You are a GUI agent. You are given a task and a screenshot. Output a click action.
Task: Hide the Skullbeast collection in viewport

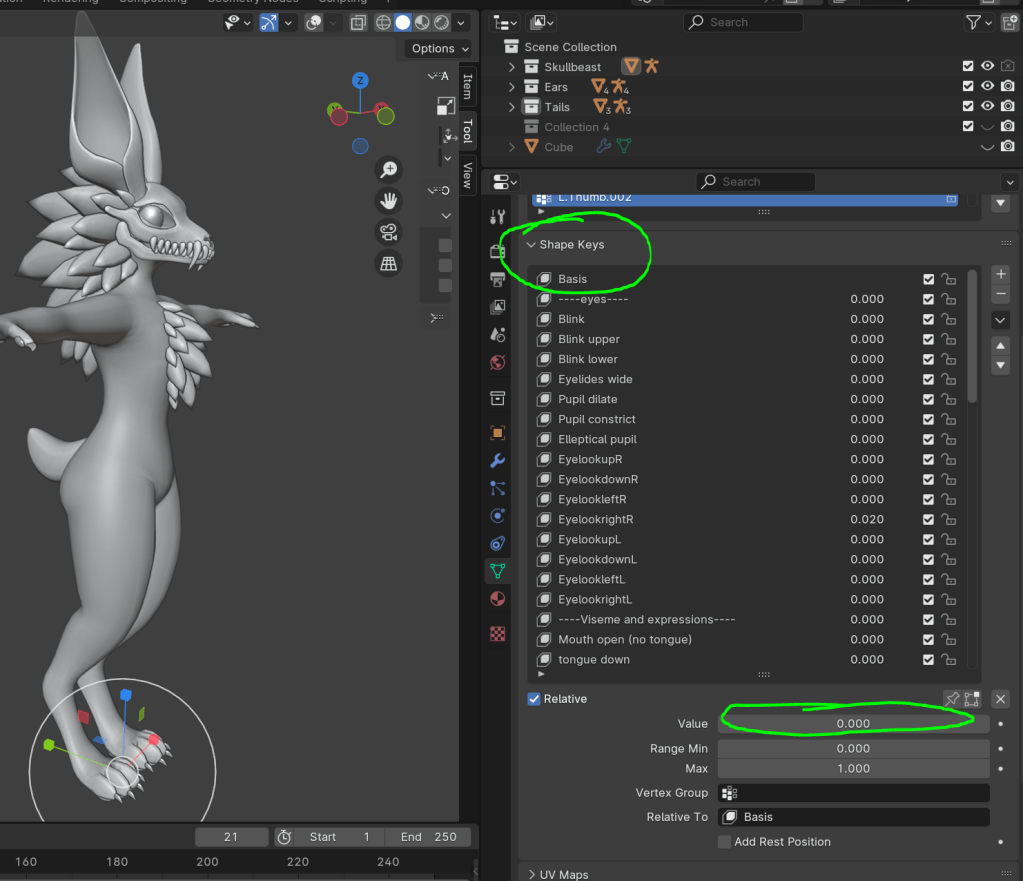pos(987,67)
